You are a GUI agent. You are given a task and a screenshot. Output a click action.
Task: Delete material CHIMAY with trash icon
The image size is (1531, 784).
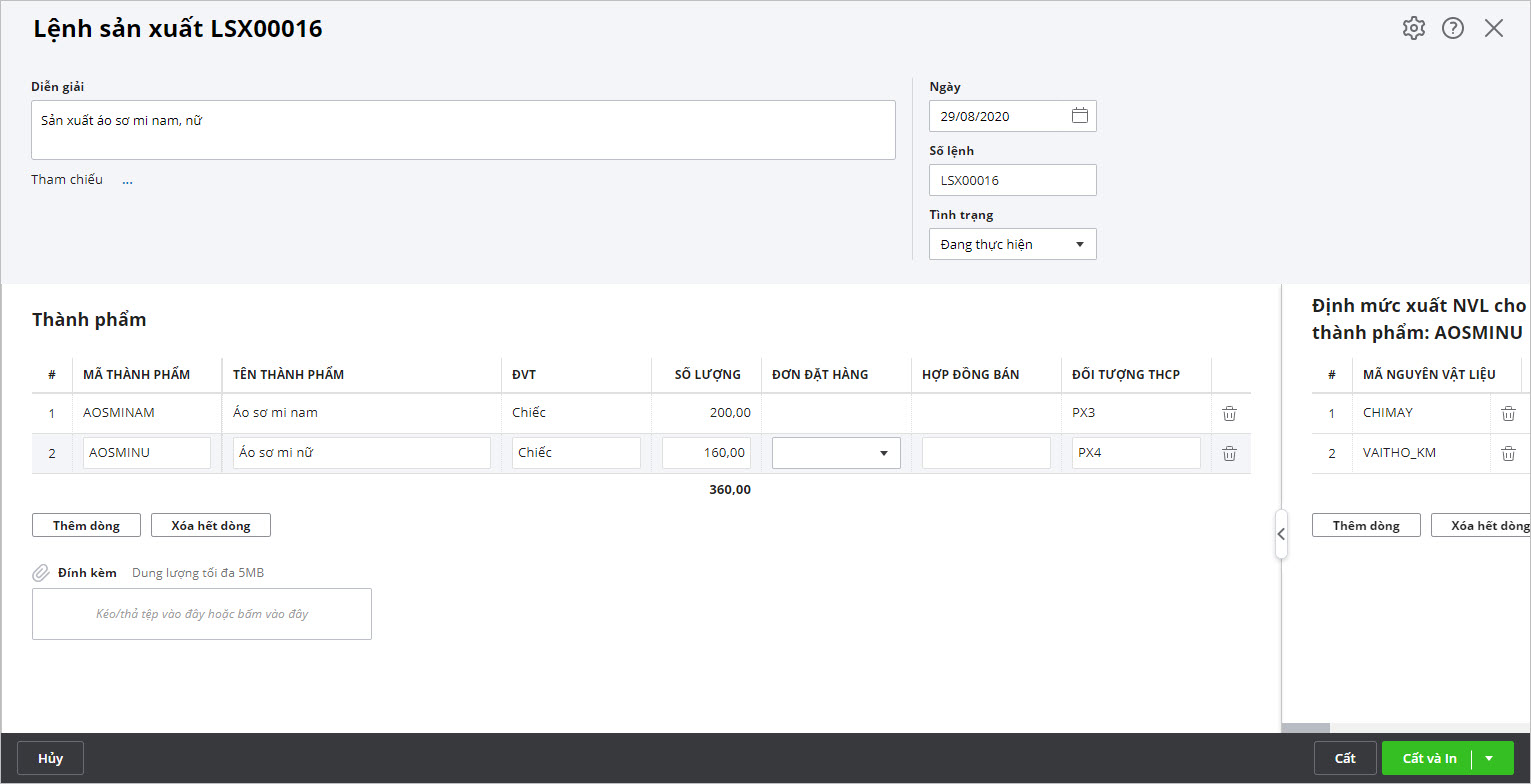coord(1508,413)
